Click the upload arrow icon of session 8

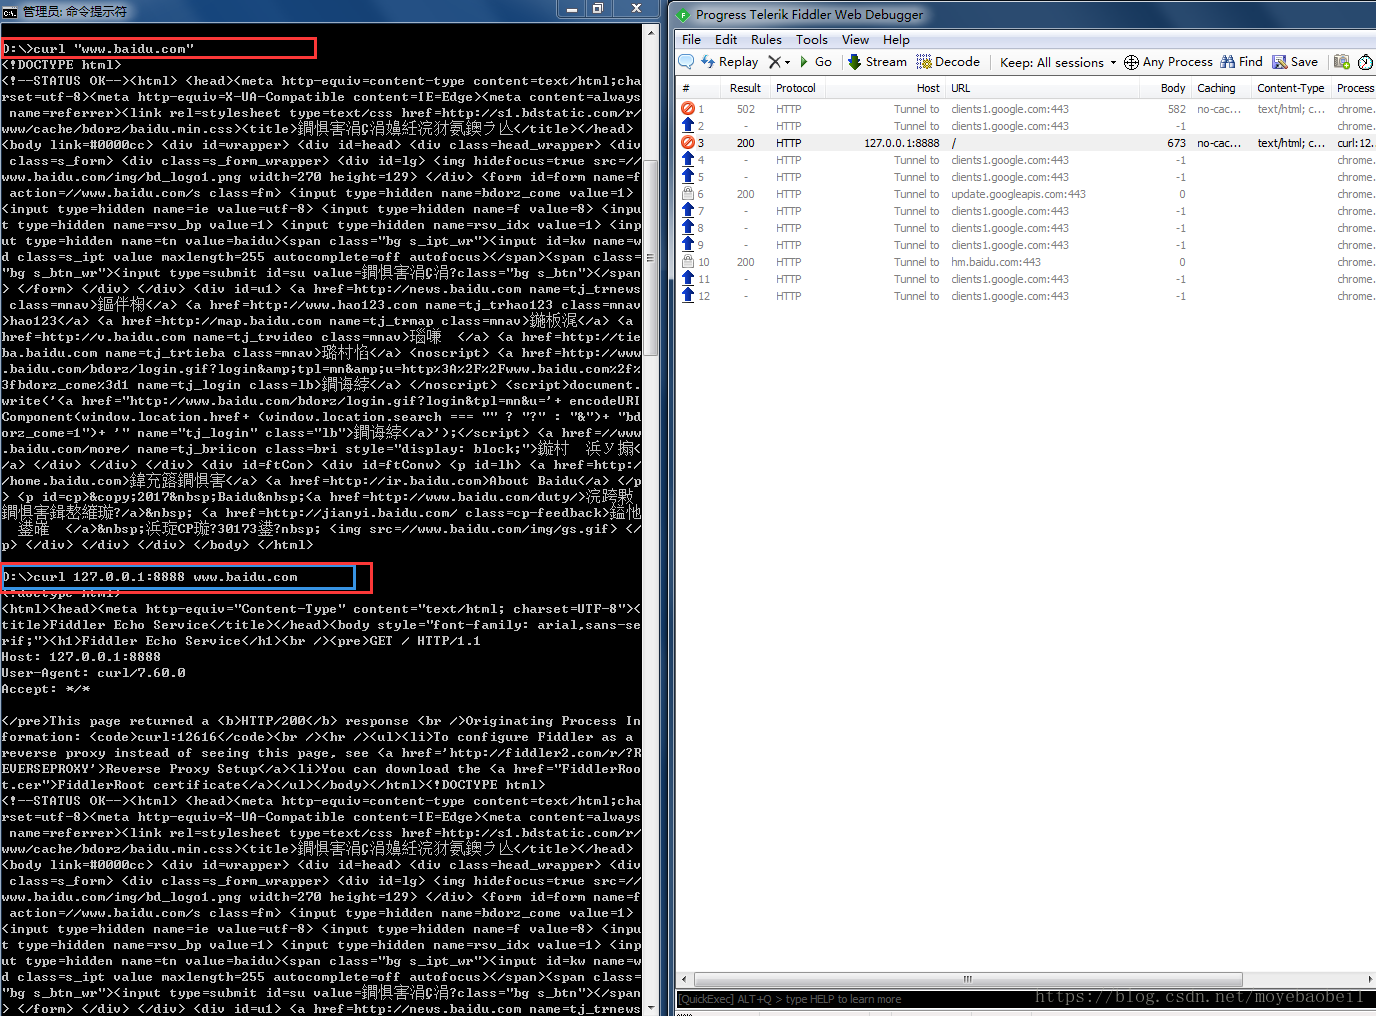[x=688, y=228]
